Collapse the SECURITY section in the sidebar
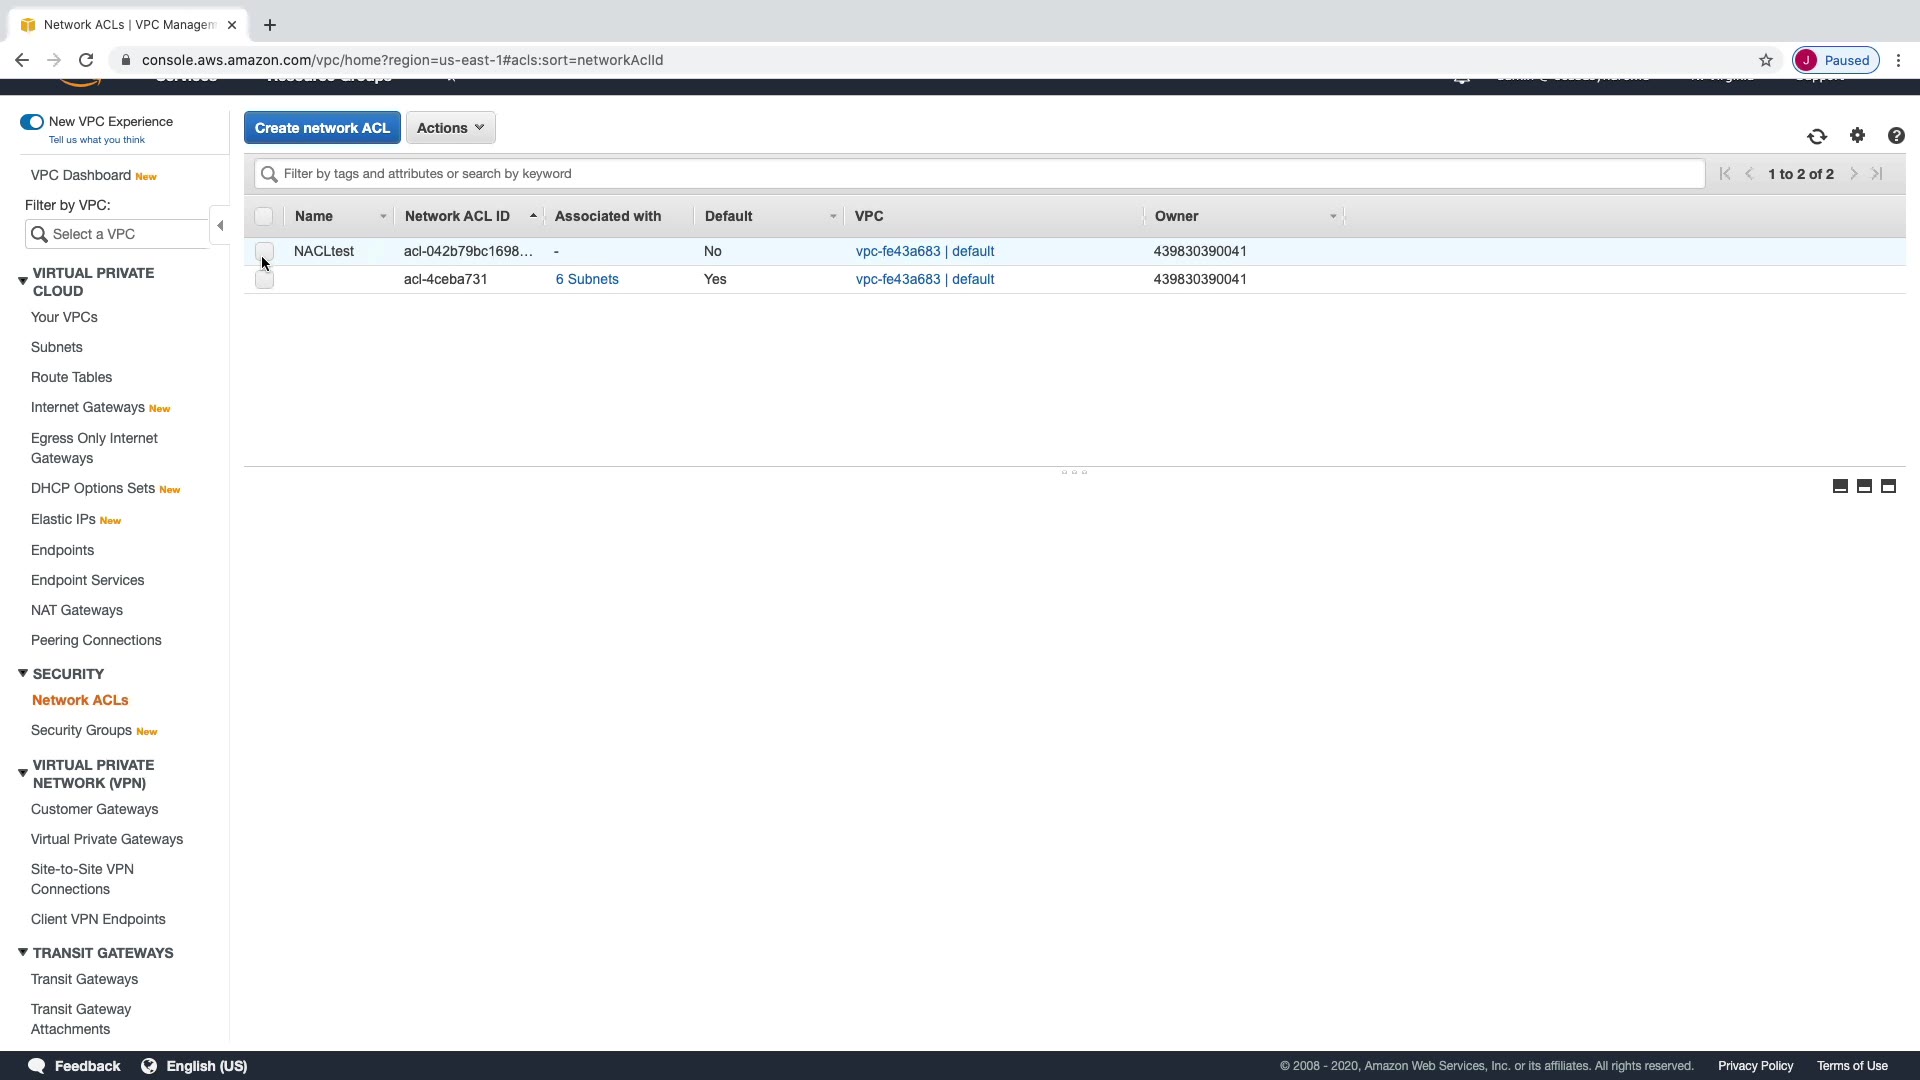This screenshot has width=1920, height=1080. [22, 674]
